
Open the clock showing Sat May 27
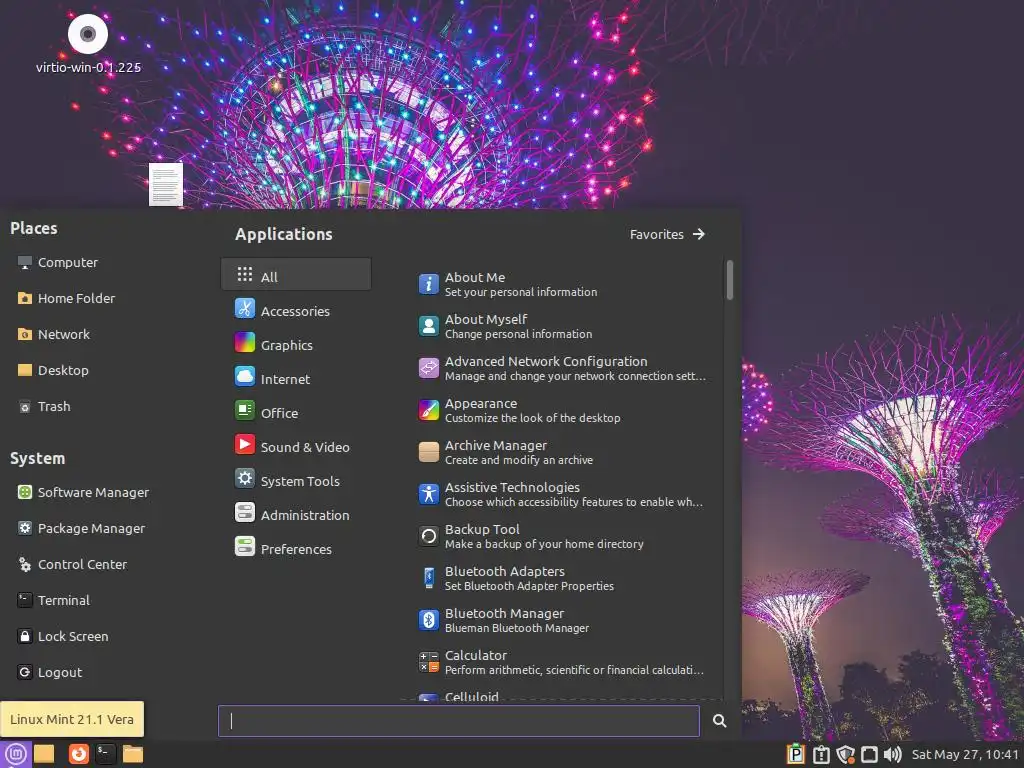965,755
